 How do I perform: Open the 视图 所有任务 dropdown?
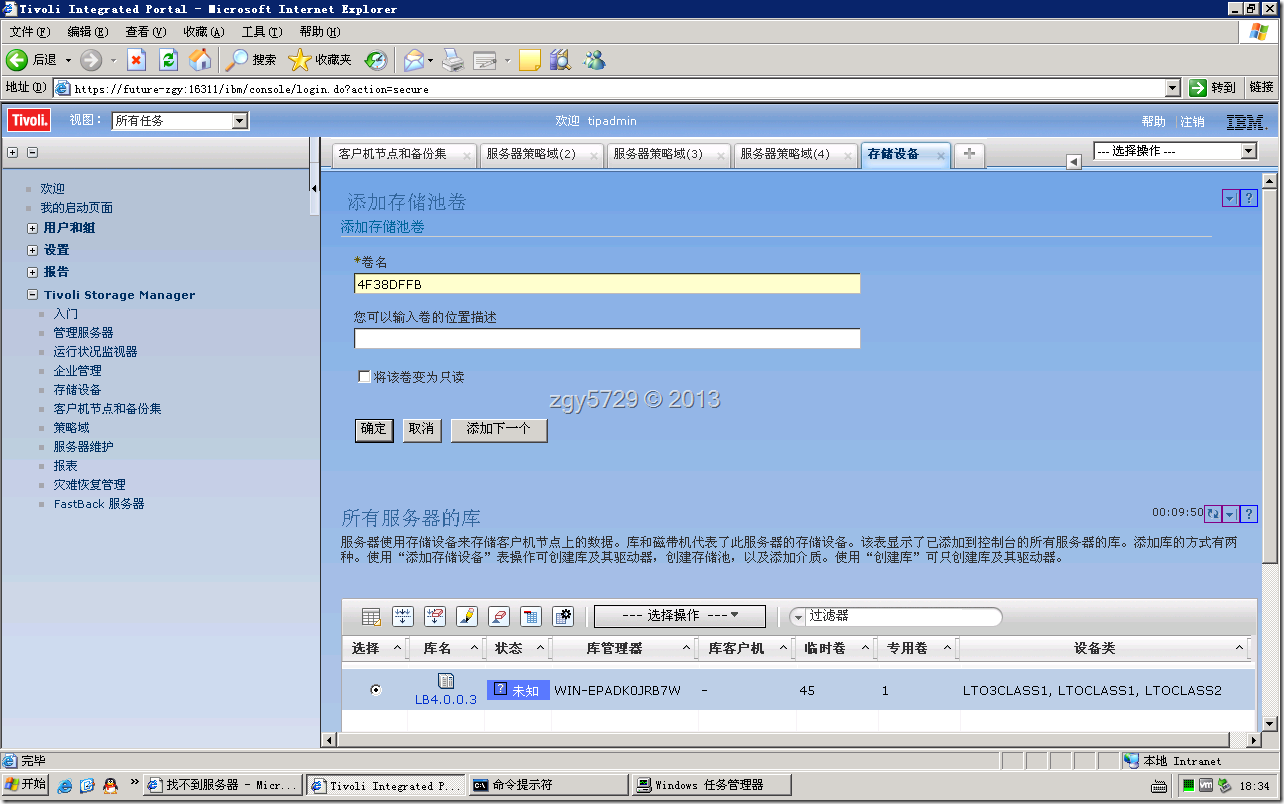(180, 121)
